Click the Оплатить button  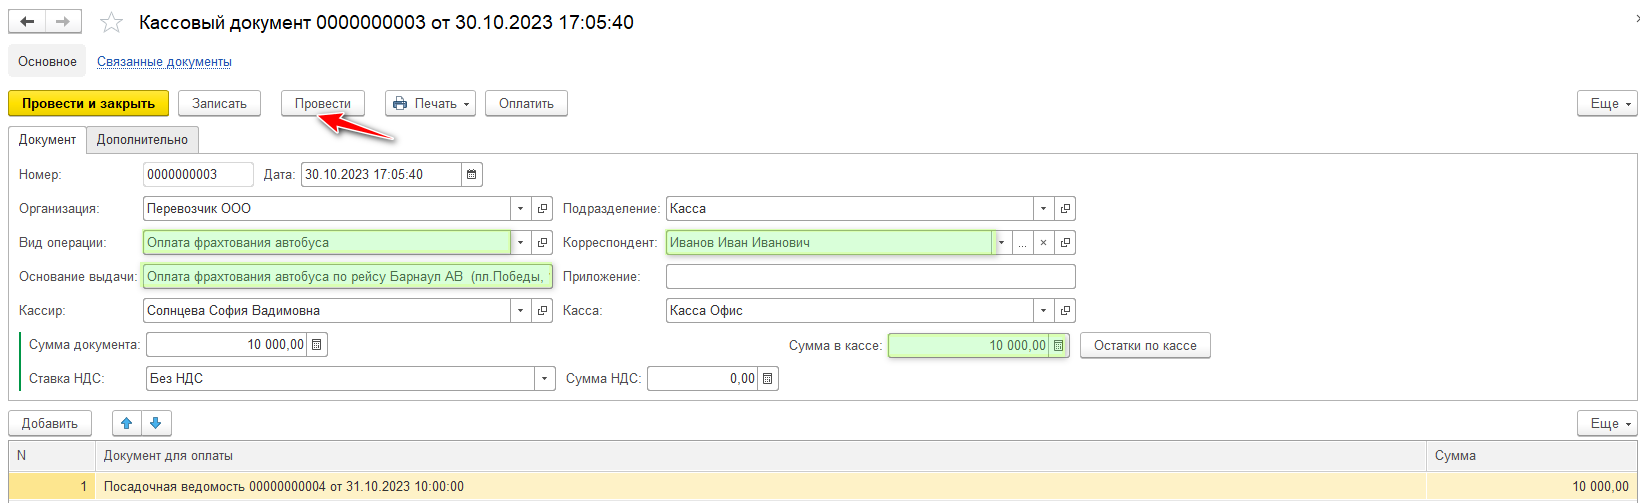pyautogui.click(x=526, y=103)
